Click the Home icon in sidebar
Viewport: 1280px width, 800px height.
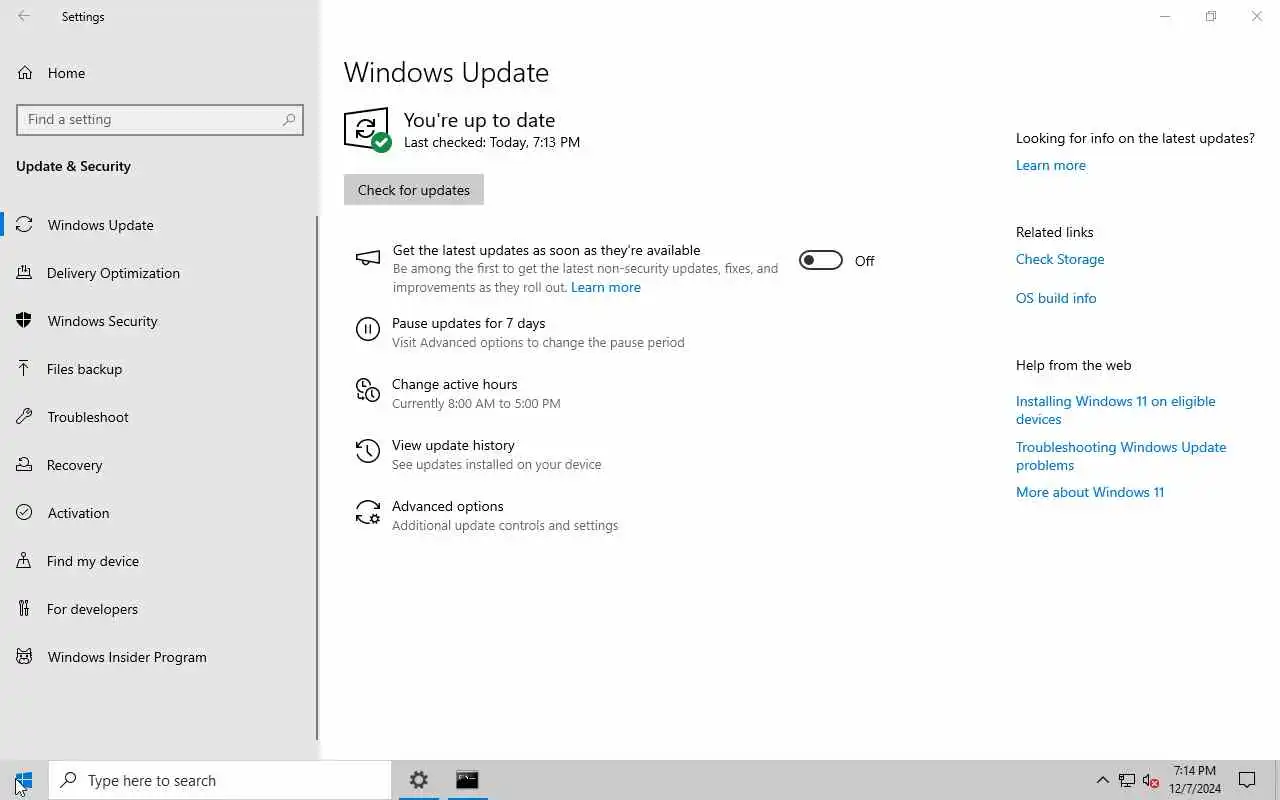point(25,73)
